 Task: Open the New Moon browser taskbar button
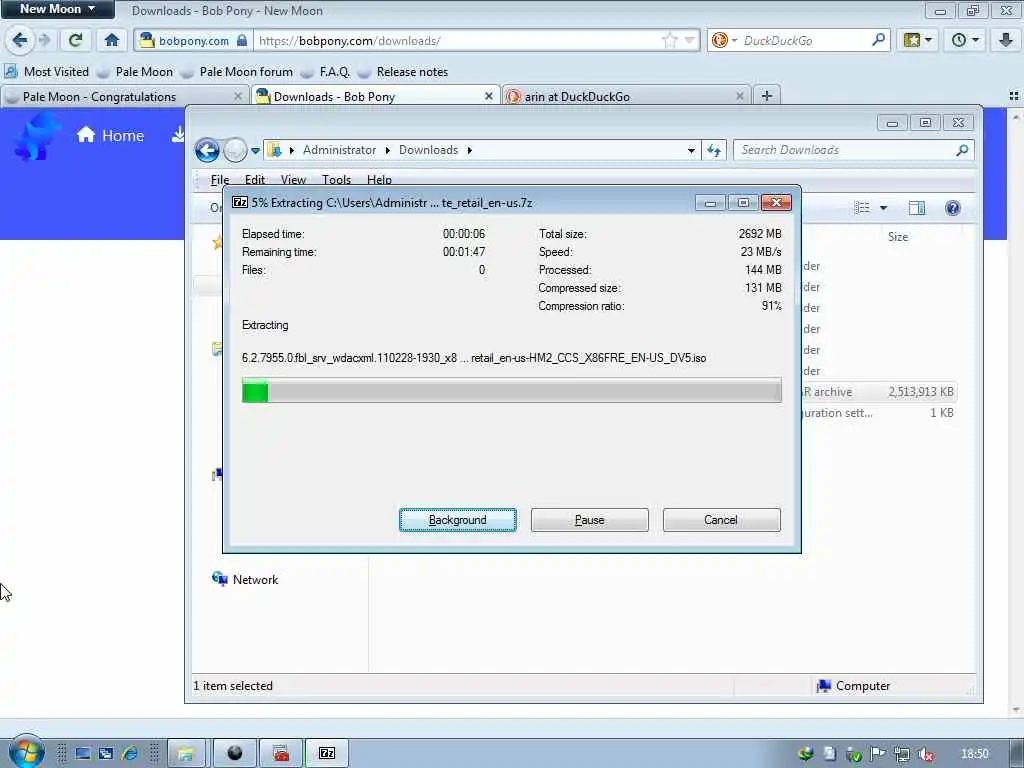[x=234, y=754]
